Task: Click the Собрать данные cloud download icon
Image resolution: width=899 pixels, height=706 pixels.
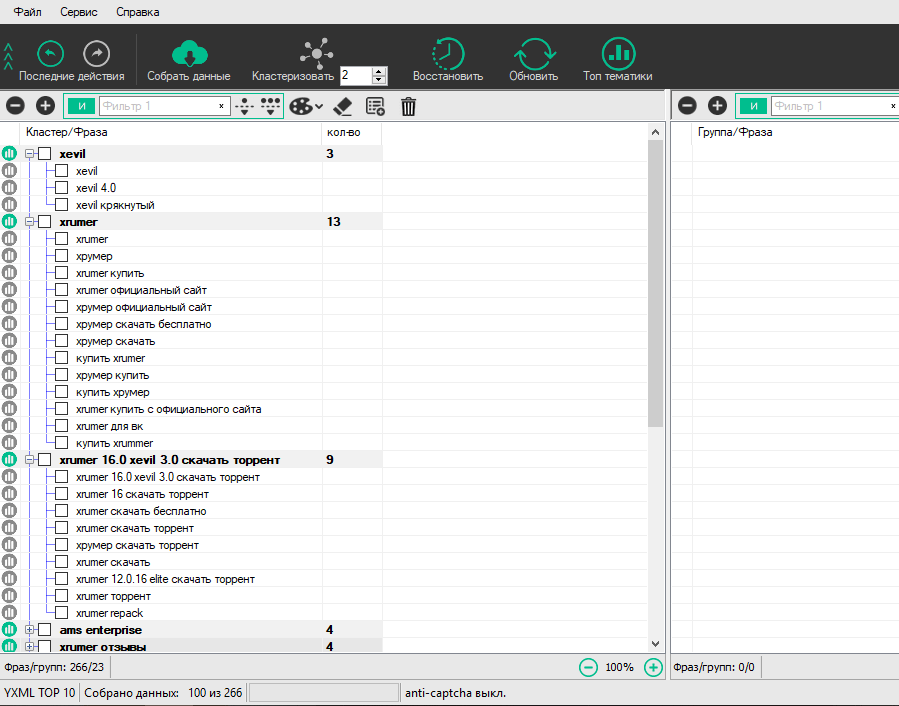Action: tap(189, 53)
